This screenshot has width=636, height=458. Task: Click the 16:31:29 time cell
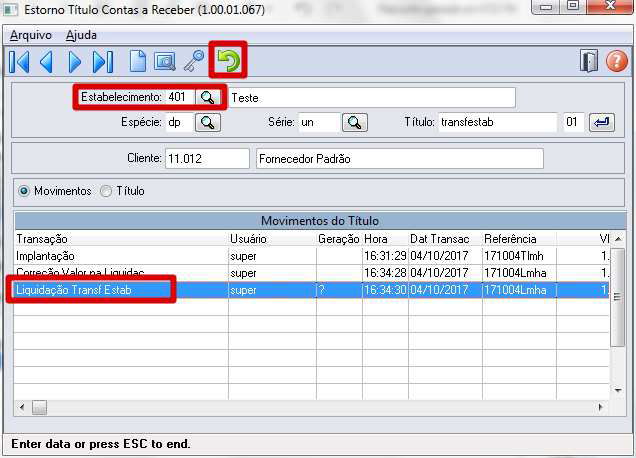click(x=385, y=256)
